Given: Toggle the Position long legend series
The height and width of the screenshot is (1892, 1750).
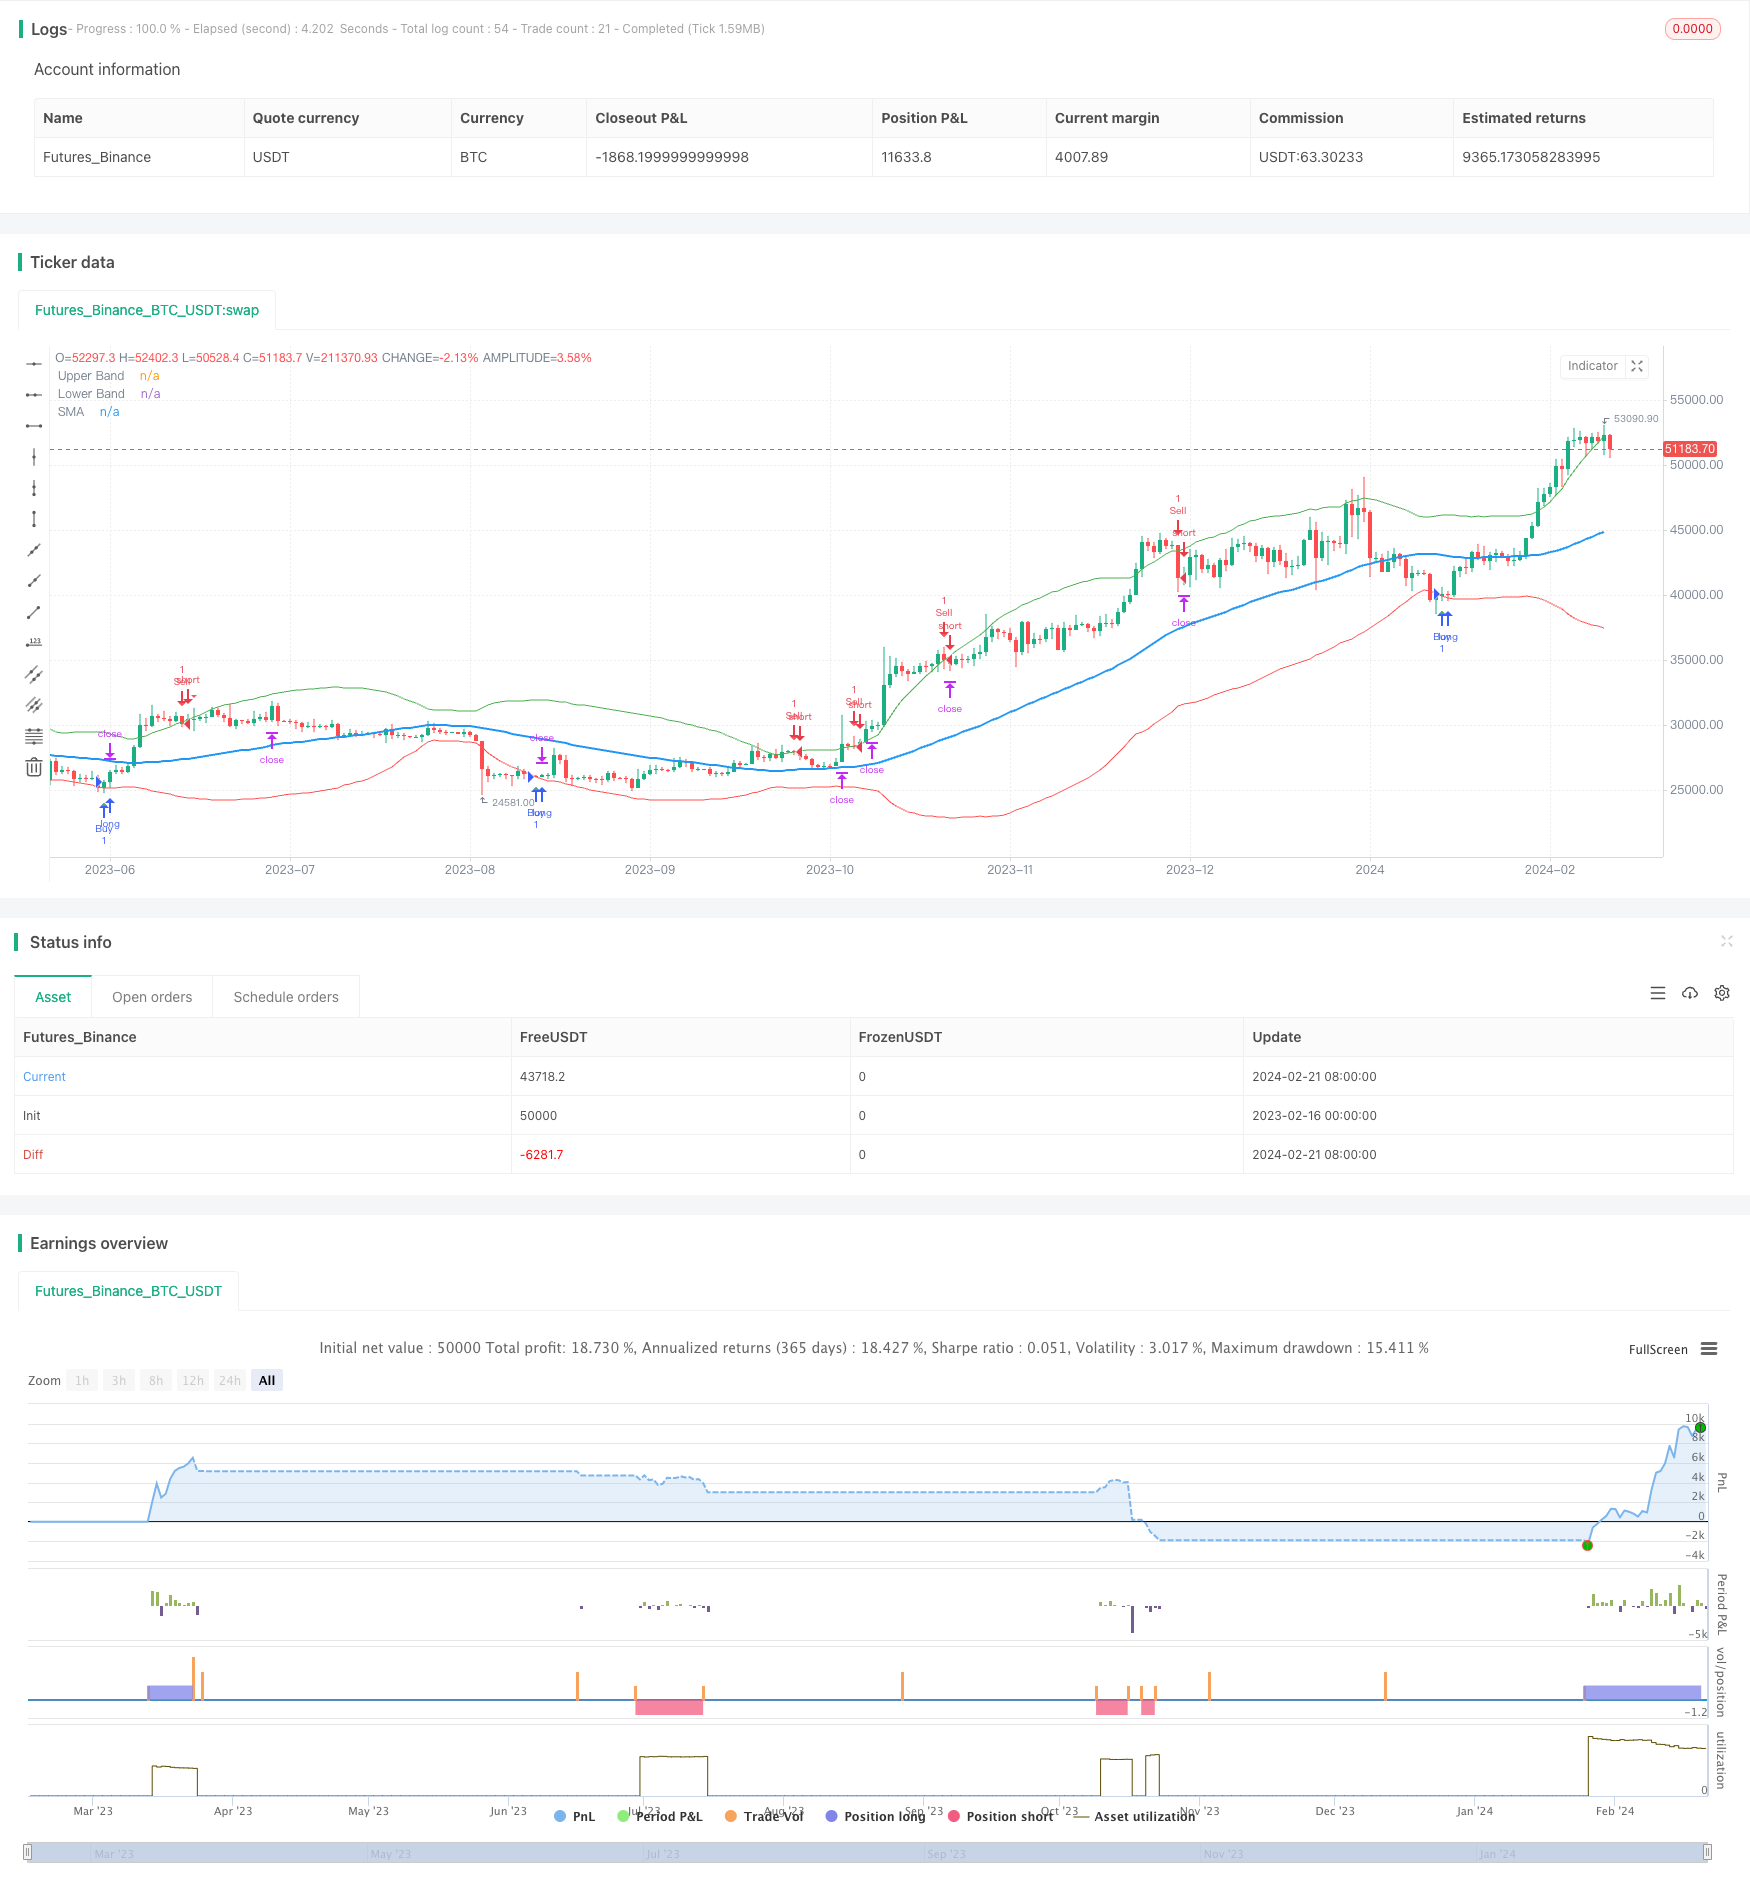Looking at the screenshot, I should [x=876, y=1816].
